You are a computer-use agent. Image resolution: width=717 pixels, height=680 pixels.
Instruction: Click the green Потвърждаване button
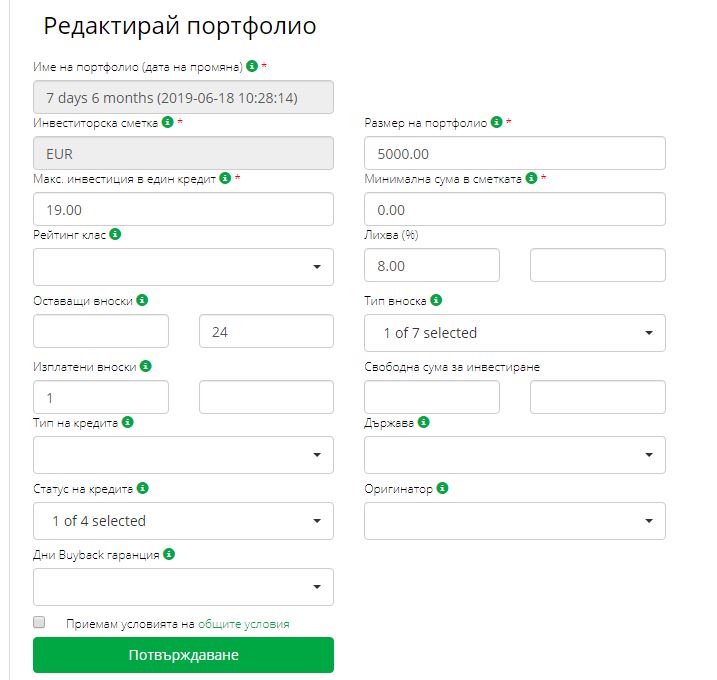click(183, 655)
